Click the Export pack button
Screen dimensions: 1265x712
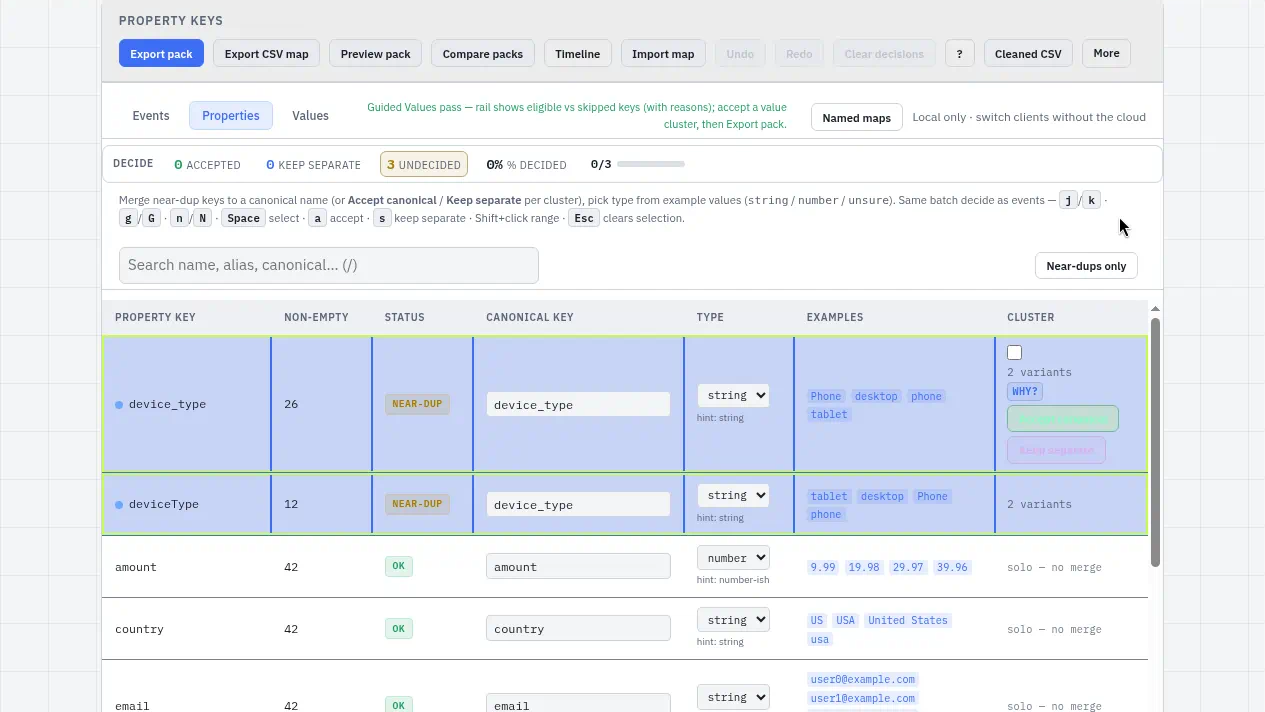tap(161, 54)
